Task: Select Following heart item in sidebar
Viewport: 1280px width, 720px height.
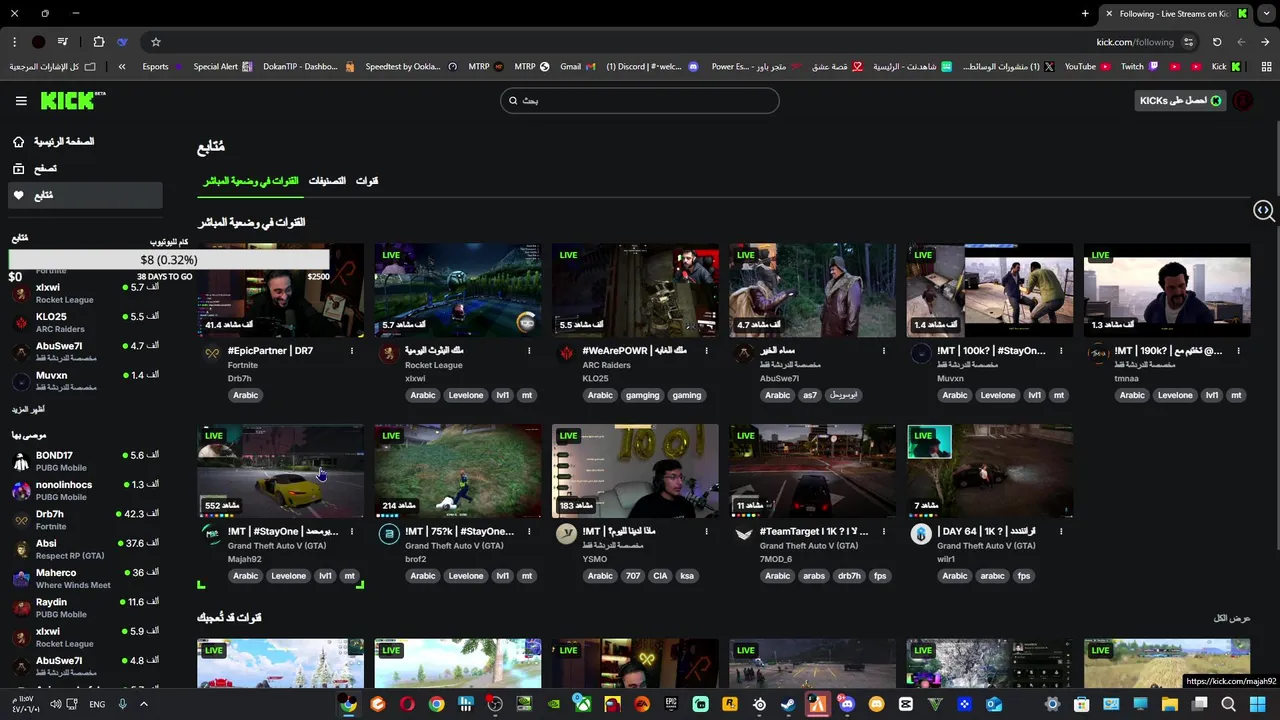Action: (84, 196)
